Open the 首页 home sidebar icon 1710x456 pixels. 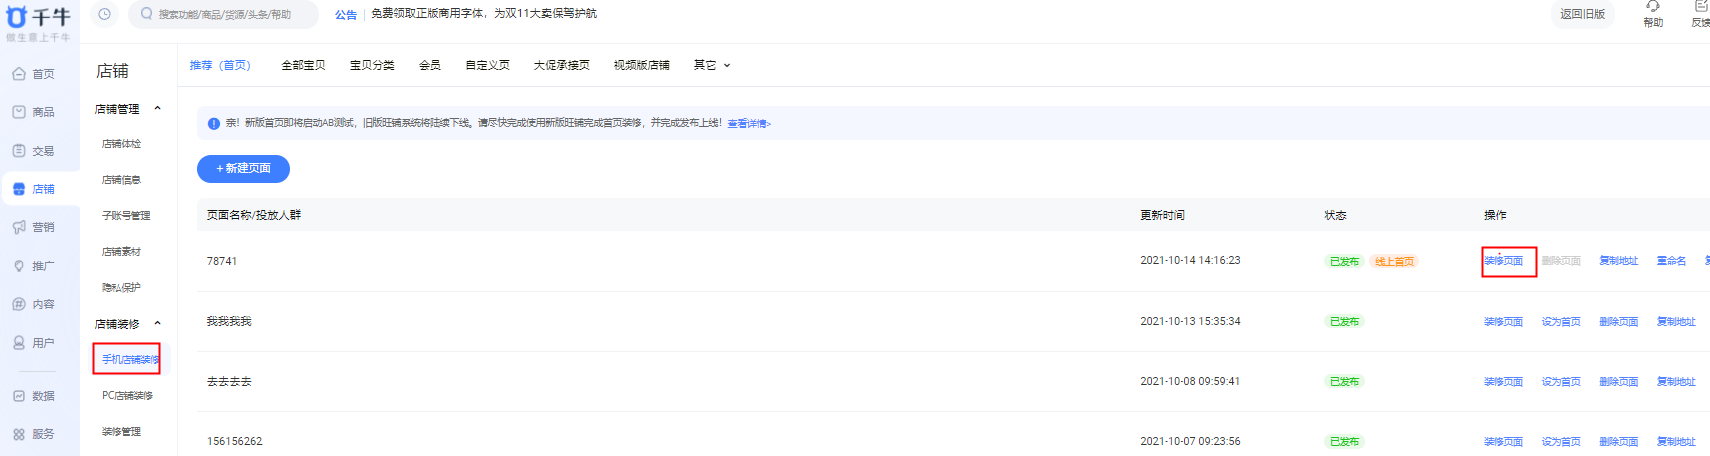[19, 74]
